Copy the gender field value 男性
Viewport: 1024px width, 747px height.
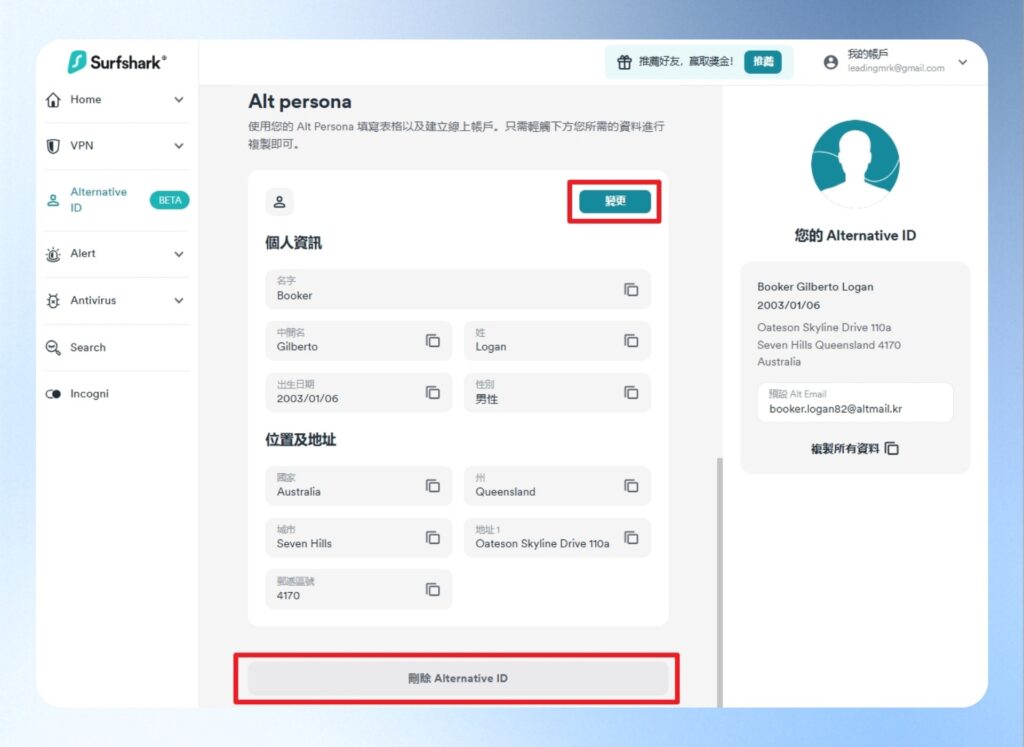(631, 392)
